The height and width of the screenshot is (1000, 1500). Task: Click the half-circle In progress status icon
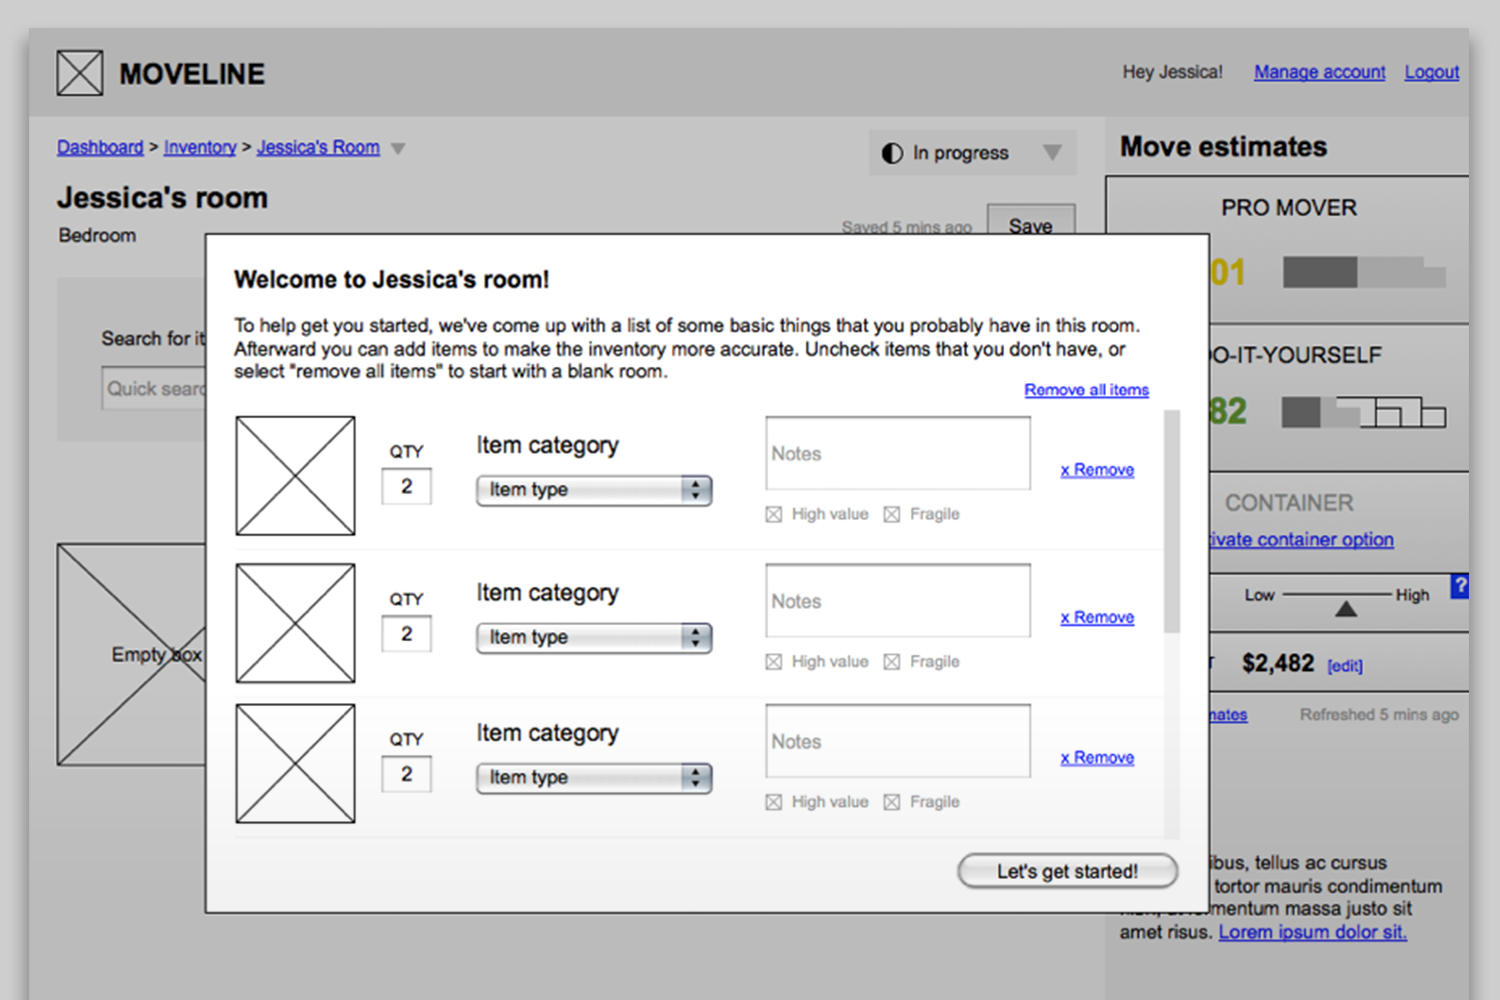[x=892, y=153]
